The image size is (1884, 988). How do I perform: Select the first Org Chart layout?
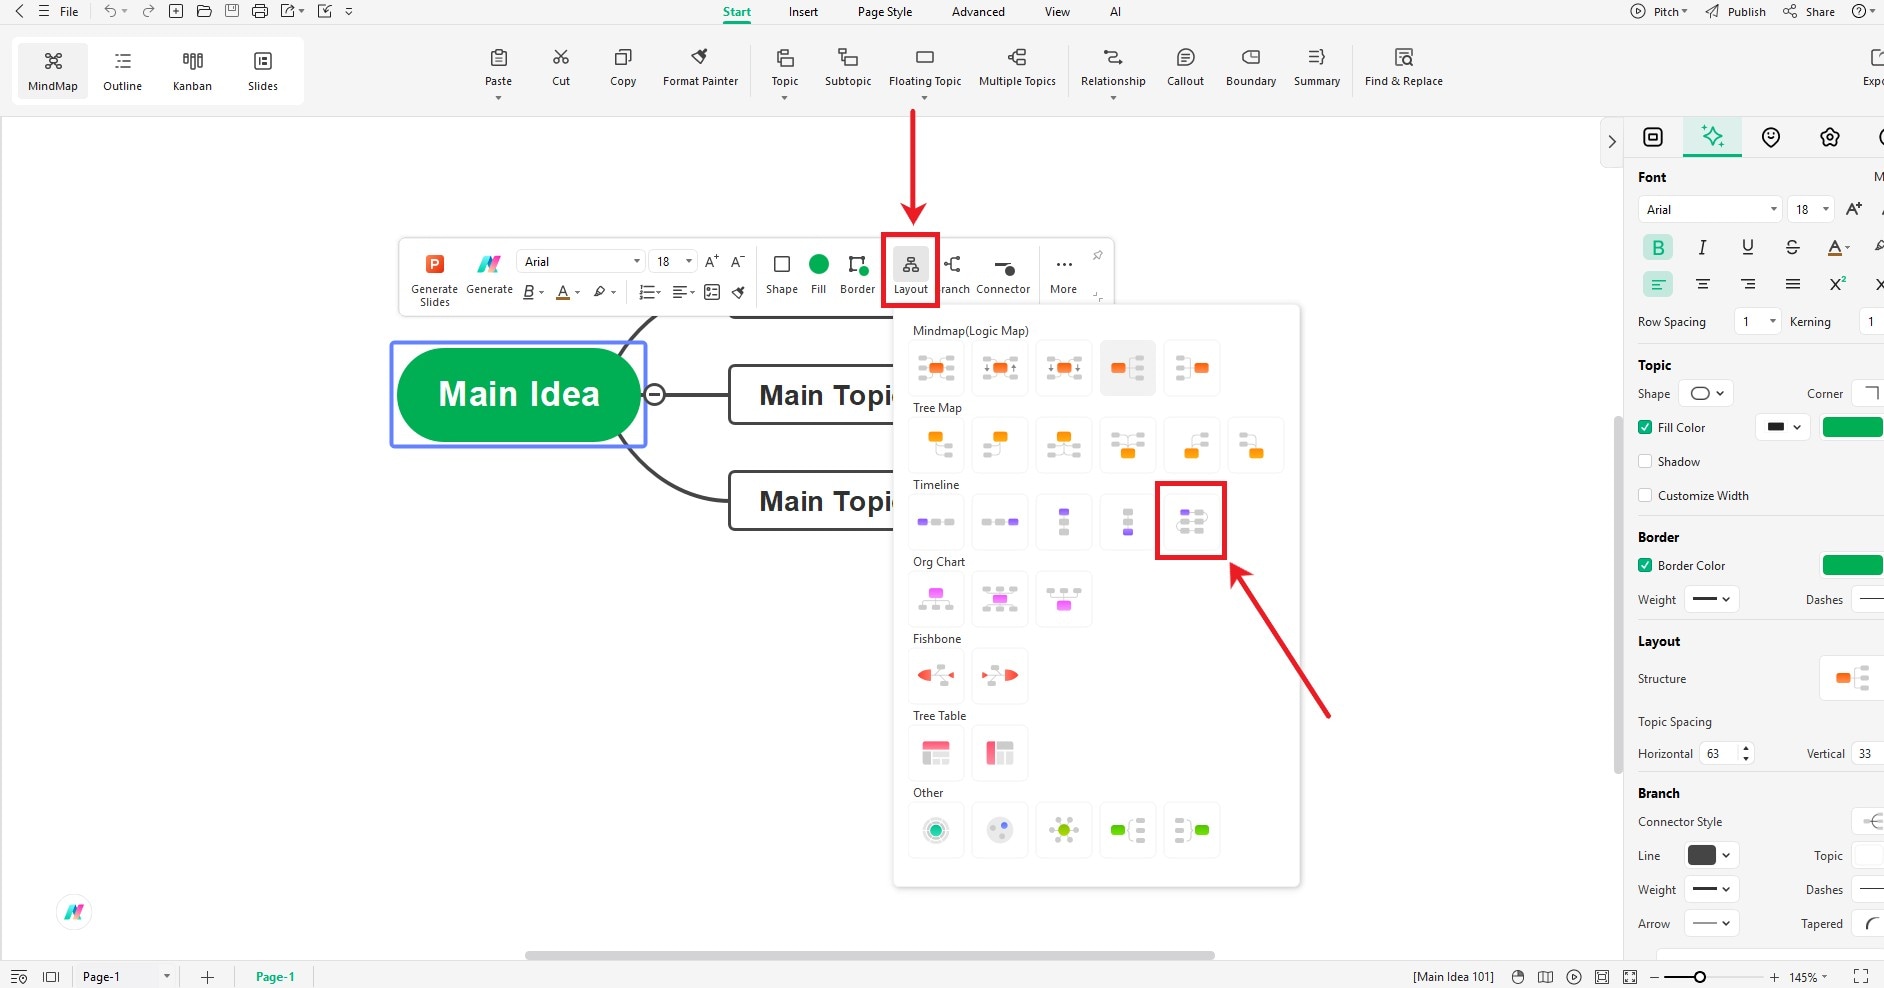936,598
